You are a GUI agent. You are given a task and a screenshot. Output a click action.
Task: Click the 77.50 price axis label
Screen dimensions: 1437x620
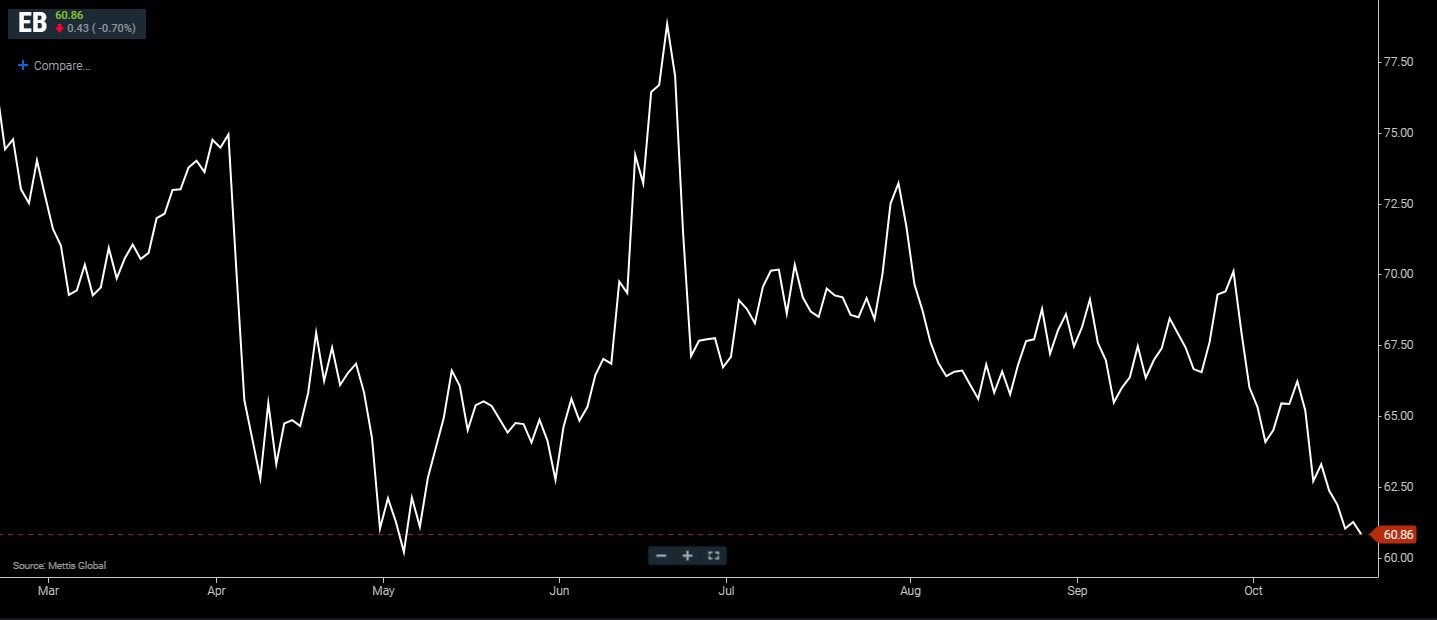1397,62
